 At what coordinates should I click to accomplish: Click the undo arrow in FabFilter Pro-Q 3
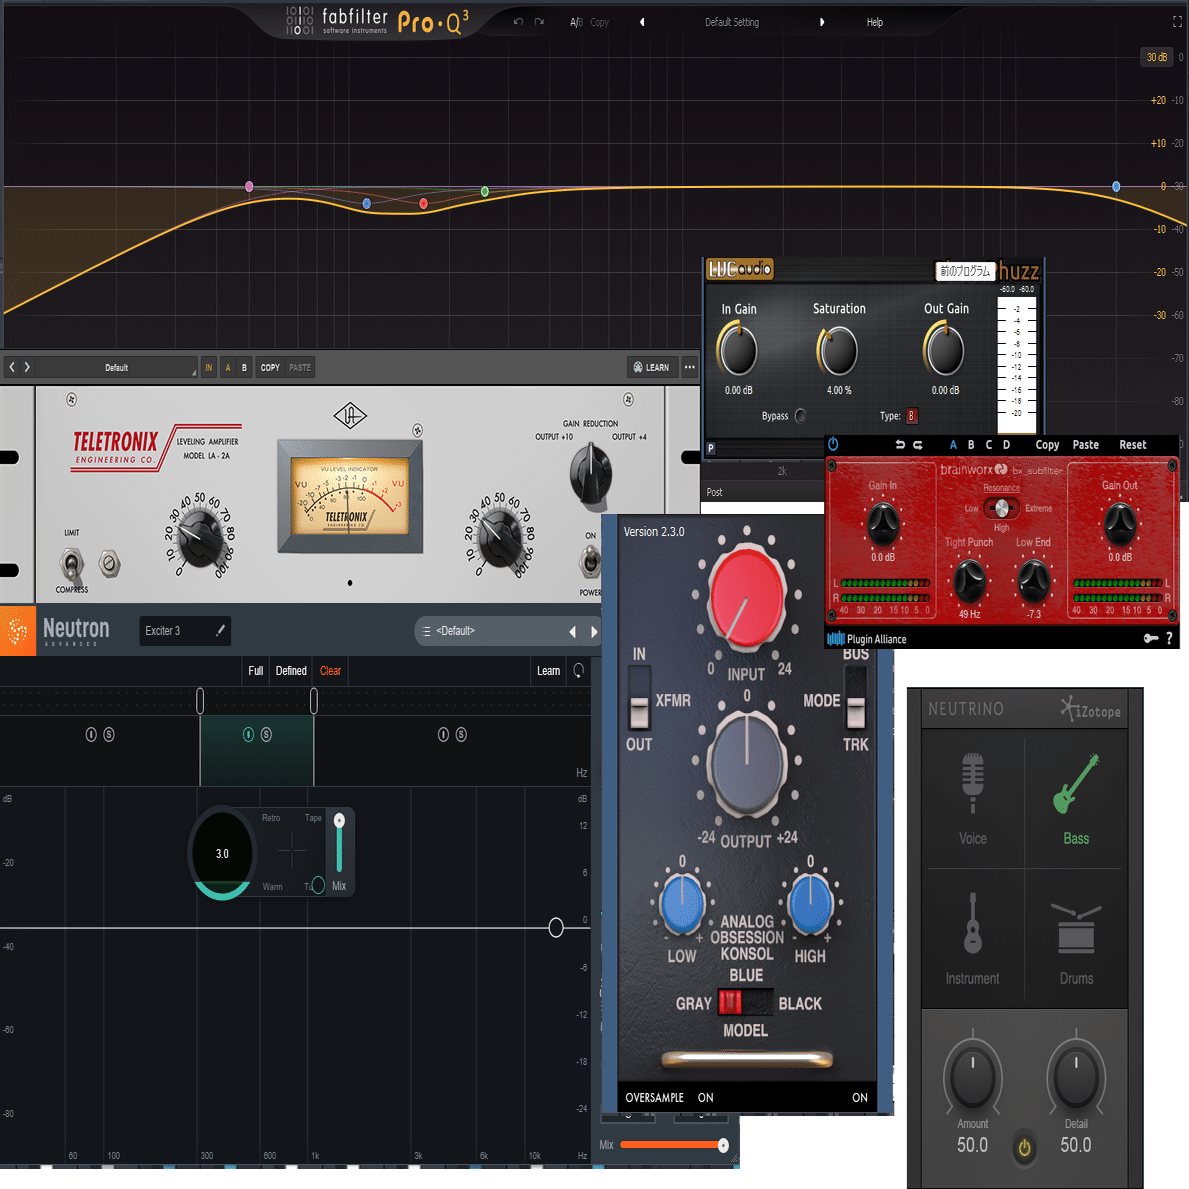click(518, 22)
